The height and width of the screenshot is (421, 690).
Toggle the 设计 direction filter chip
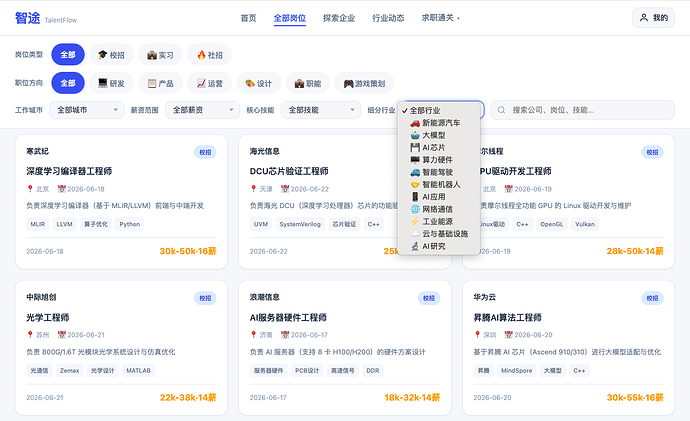tap(259, 83)
